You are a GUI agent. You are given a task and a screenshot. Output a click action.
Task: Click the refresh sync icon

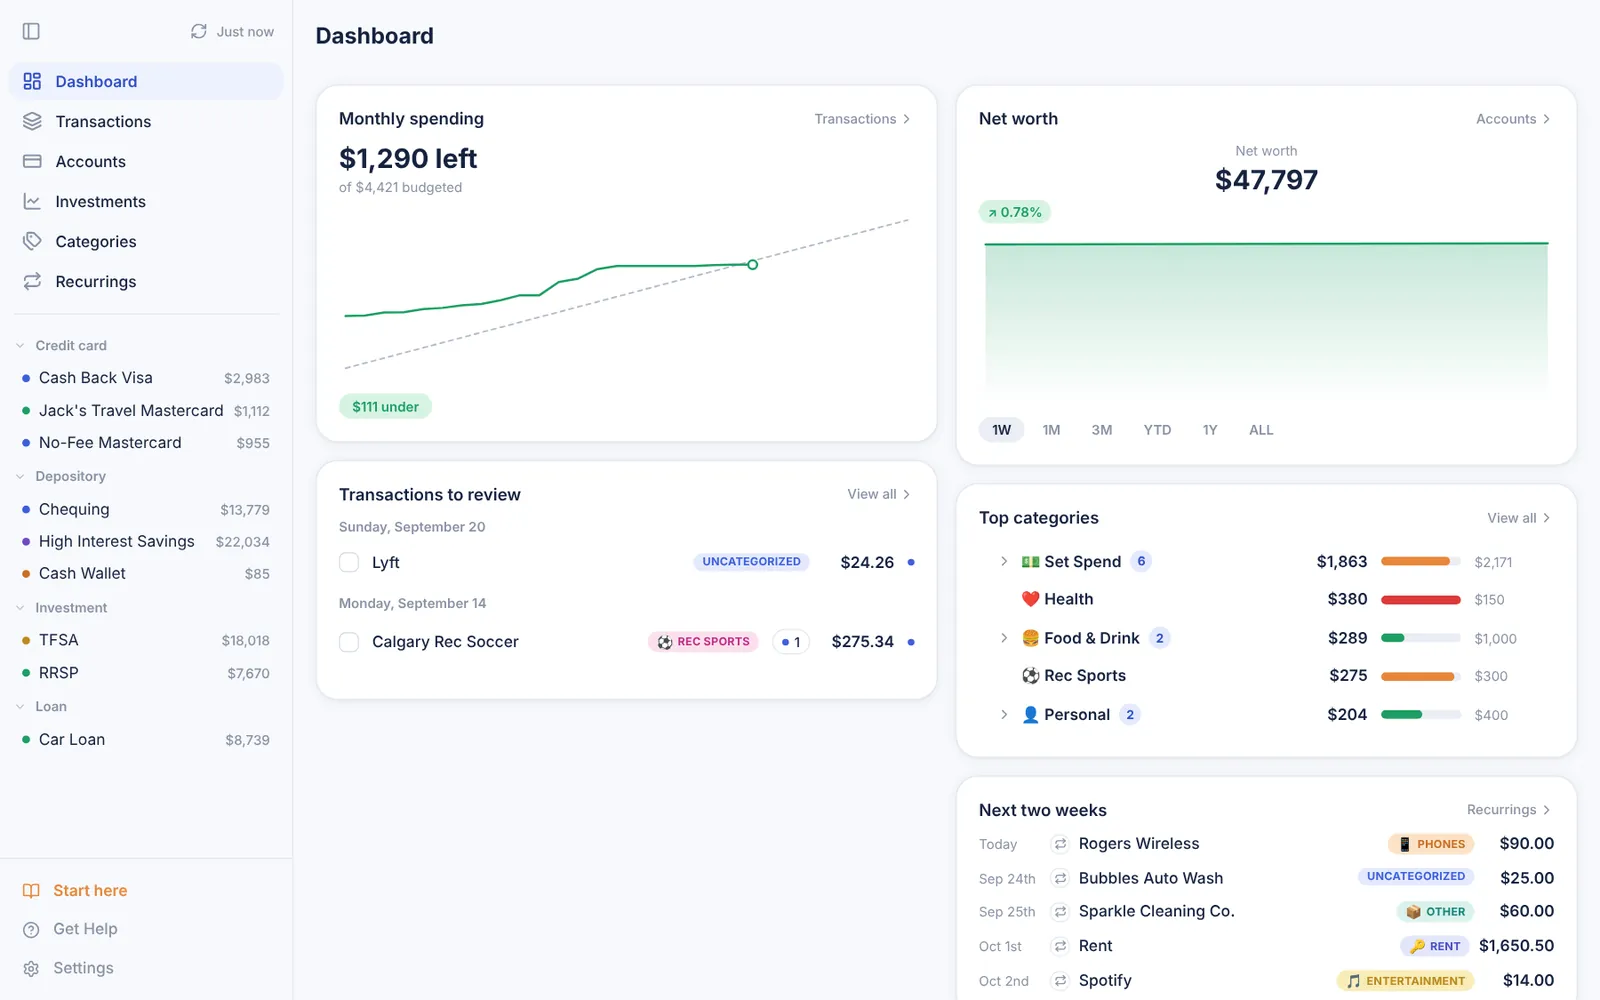(x=199, y=31)
